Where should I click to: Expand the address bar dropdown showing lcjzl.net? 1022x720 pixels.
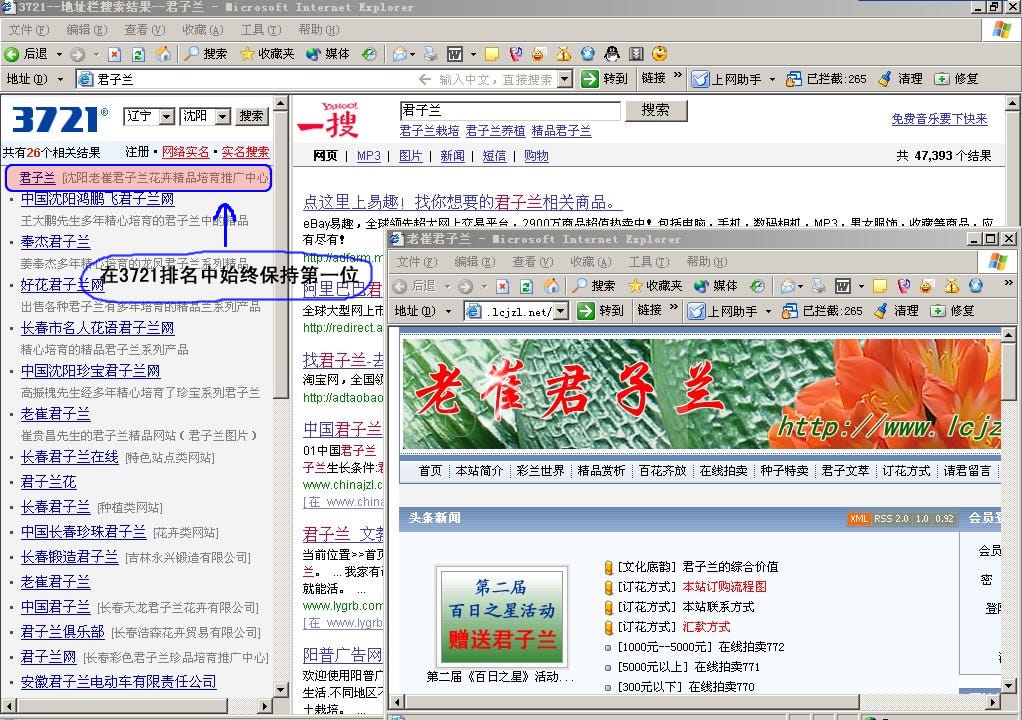pyautogui.click(x=561, y=310)
